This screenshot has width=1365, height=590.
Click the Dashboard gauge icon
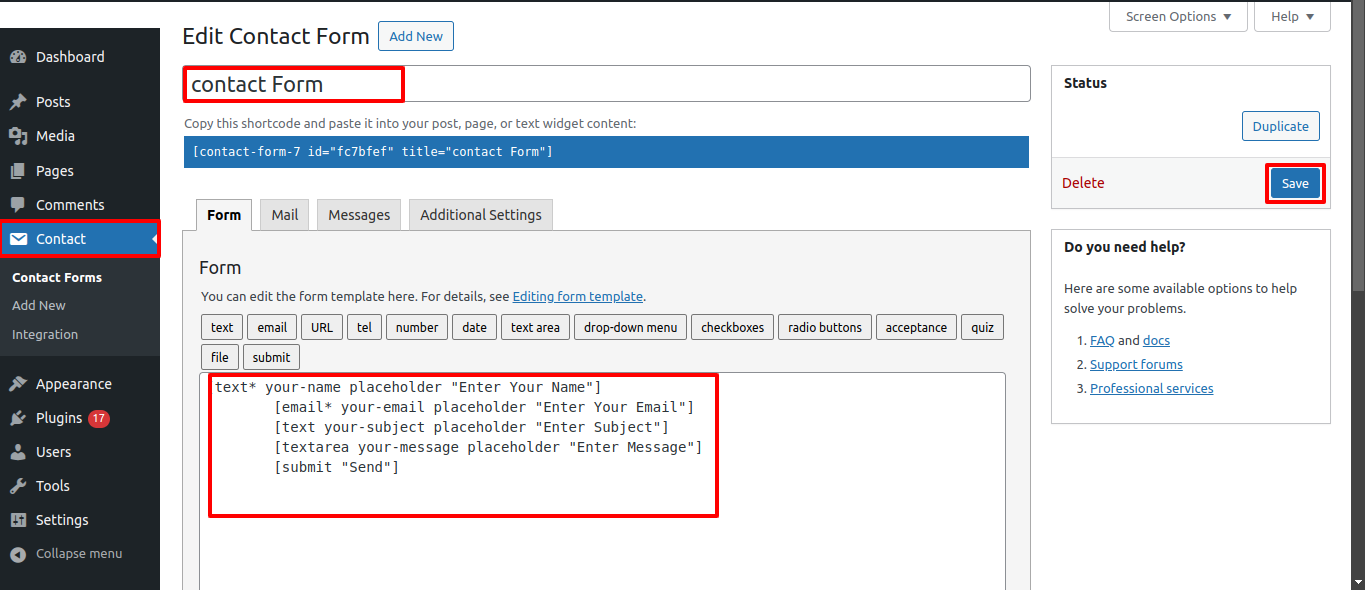(18, 57)
